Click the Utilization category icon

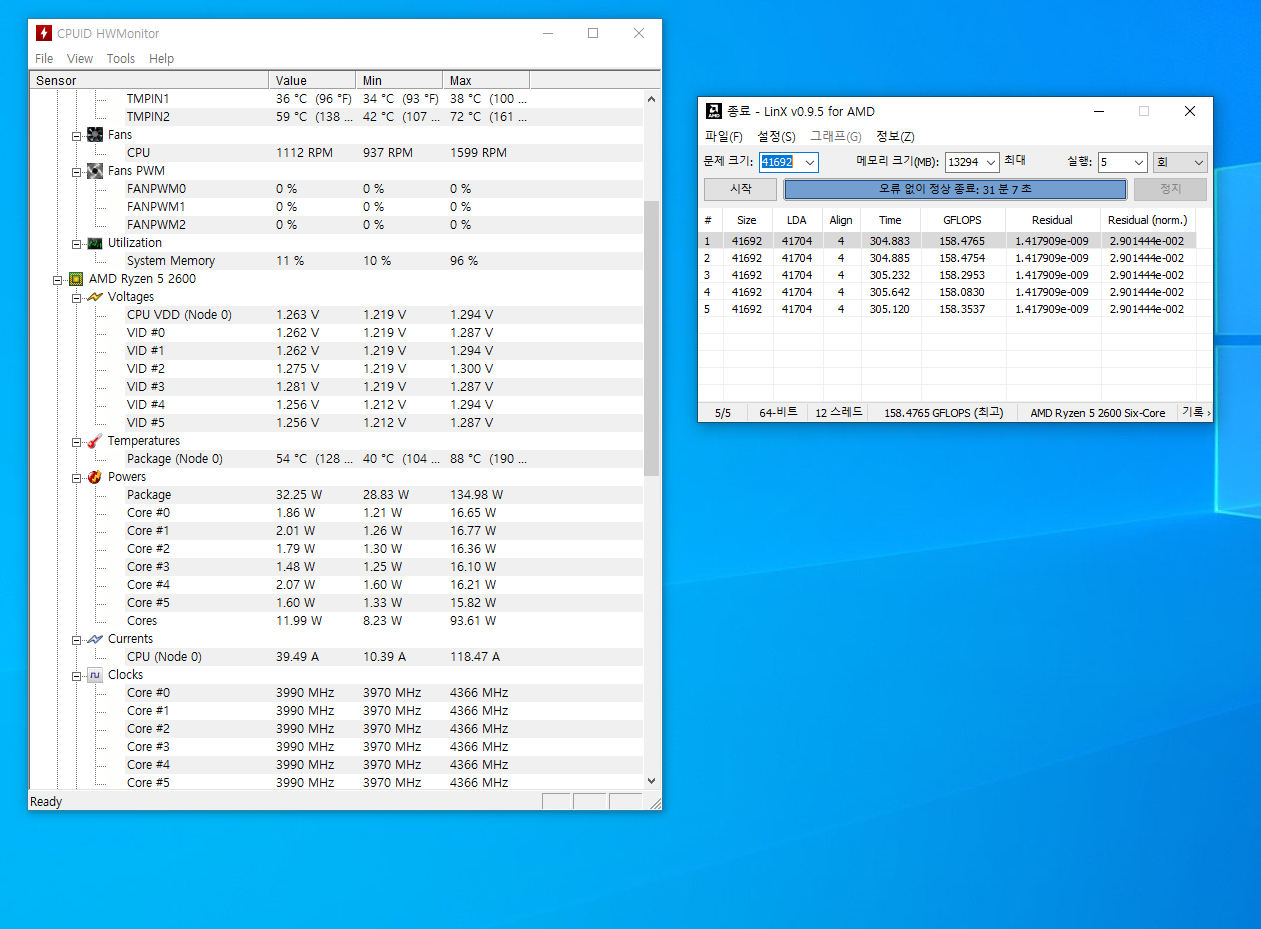95,243
